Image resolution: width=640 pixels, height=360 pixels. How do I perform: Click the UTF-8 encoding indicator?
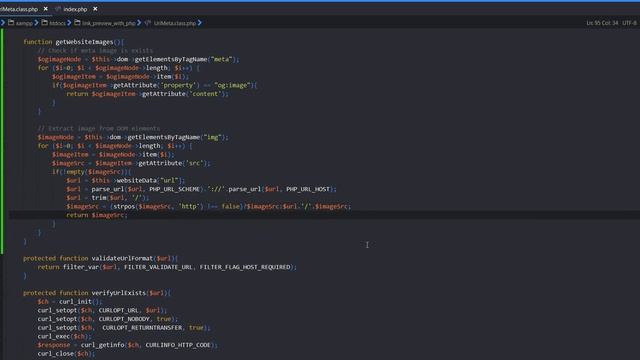pos(630,23)
